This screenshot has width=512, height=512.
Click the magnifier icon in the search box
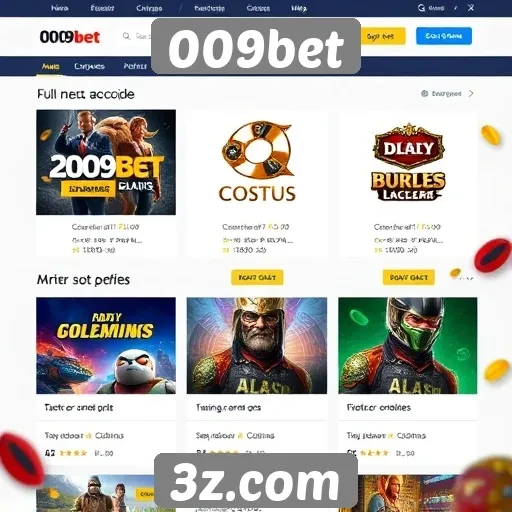[126, 36]
